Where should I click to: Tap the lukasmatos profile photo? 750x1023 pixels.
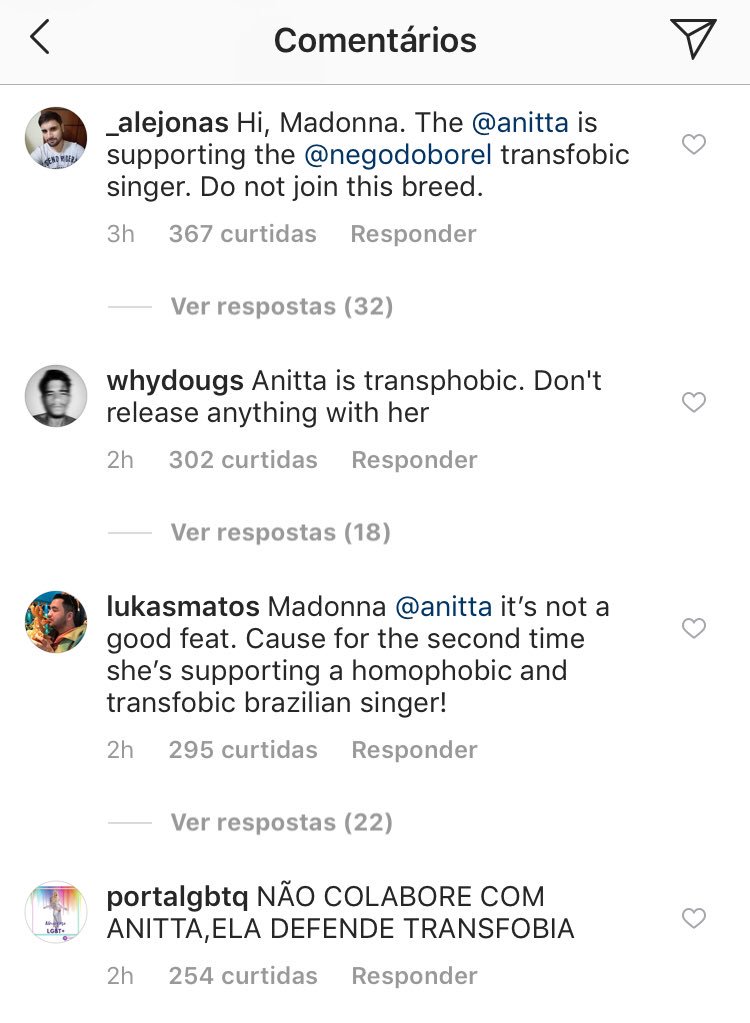pos(55,622)
